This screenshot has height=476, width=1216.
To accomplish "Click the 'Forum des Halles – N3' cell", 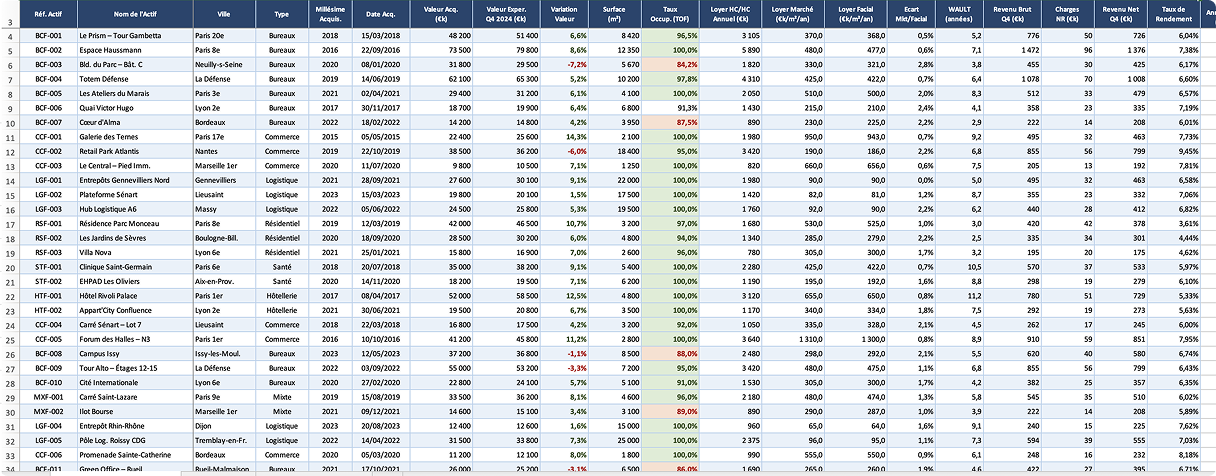I will point(134,339).
